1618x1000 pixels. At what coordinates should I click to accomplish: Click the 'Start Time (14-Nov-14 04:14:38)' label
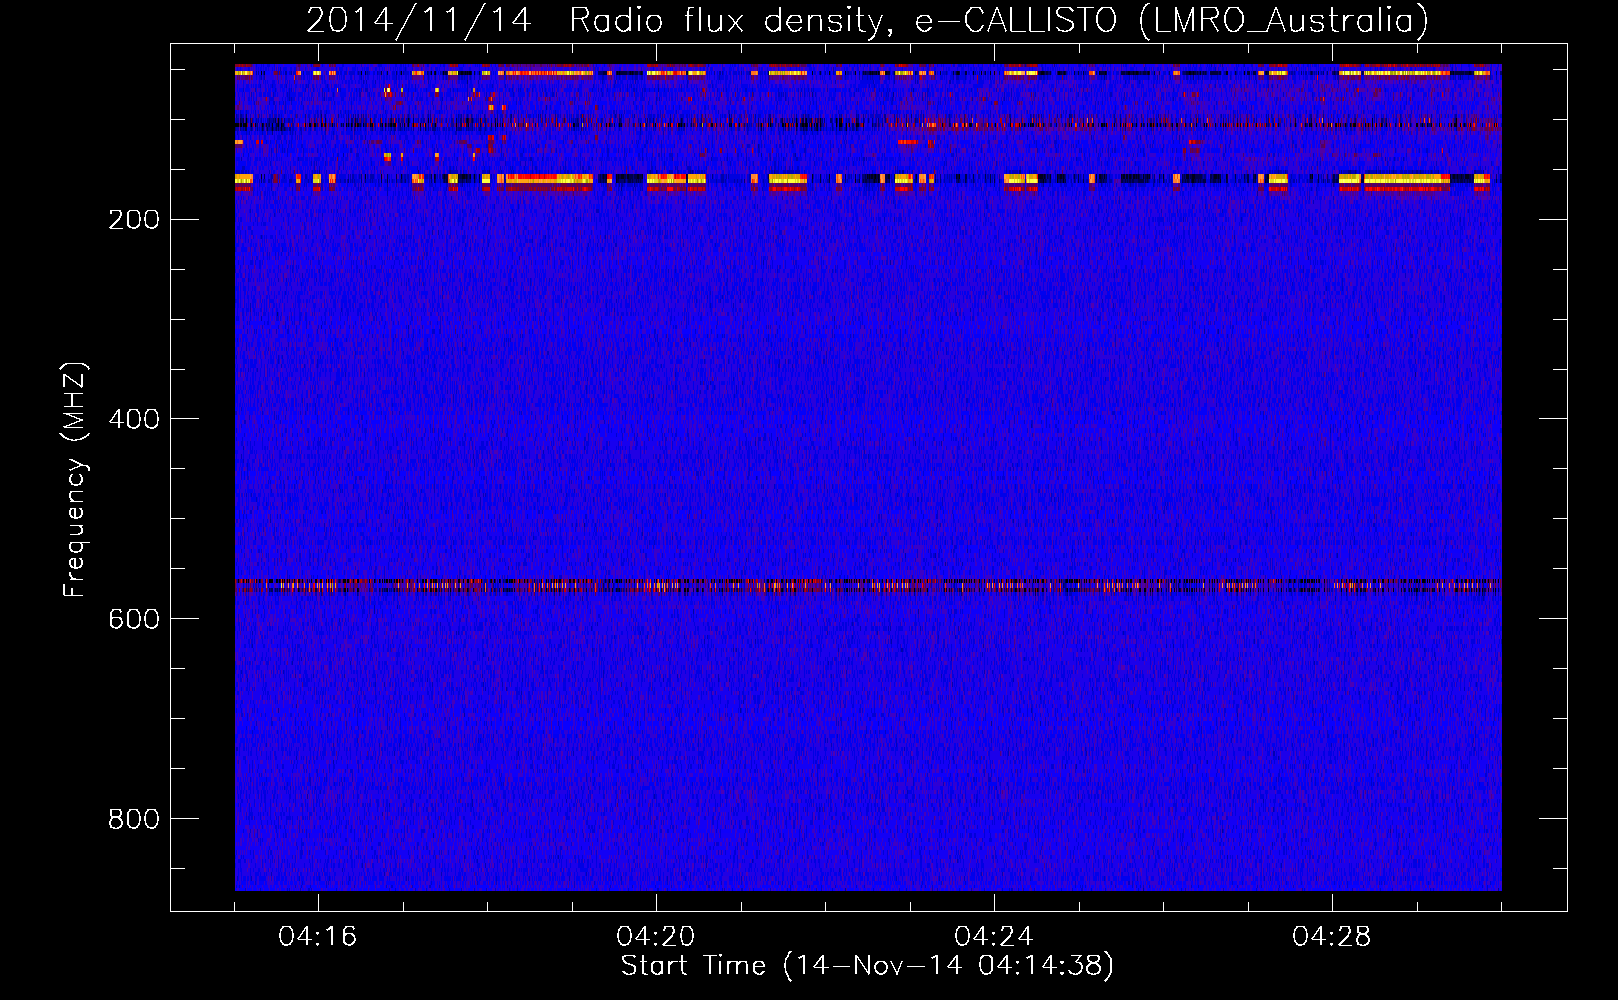pyautogui.click(x=867, y=966)
